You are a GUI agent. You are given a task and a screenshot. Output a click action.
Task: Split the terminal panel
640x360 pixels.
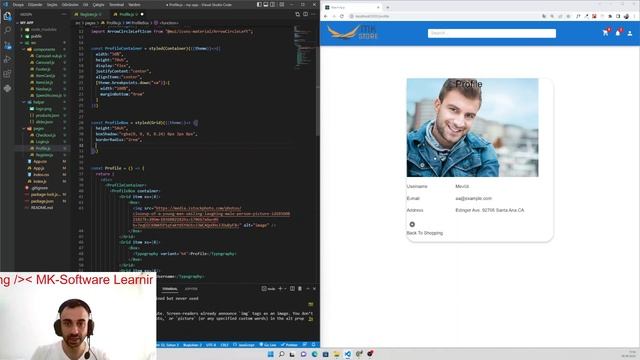click(x=292, y=289)
